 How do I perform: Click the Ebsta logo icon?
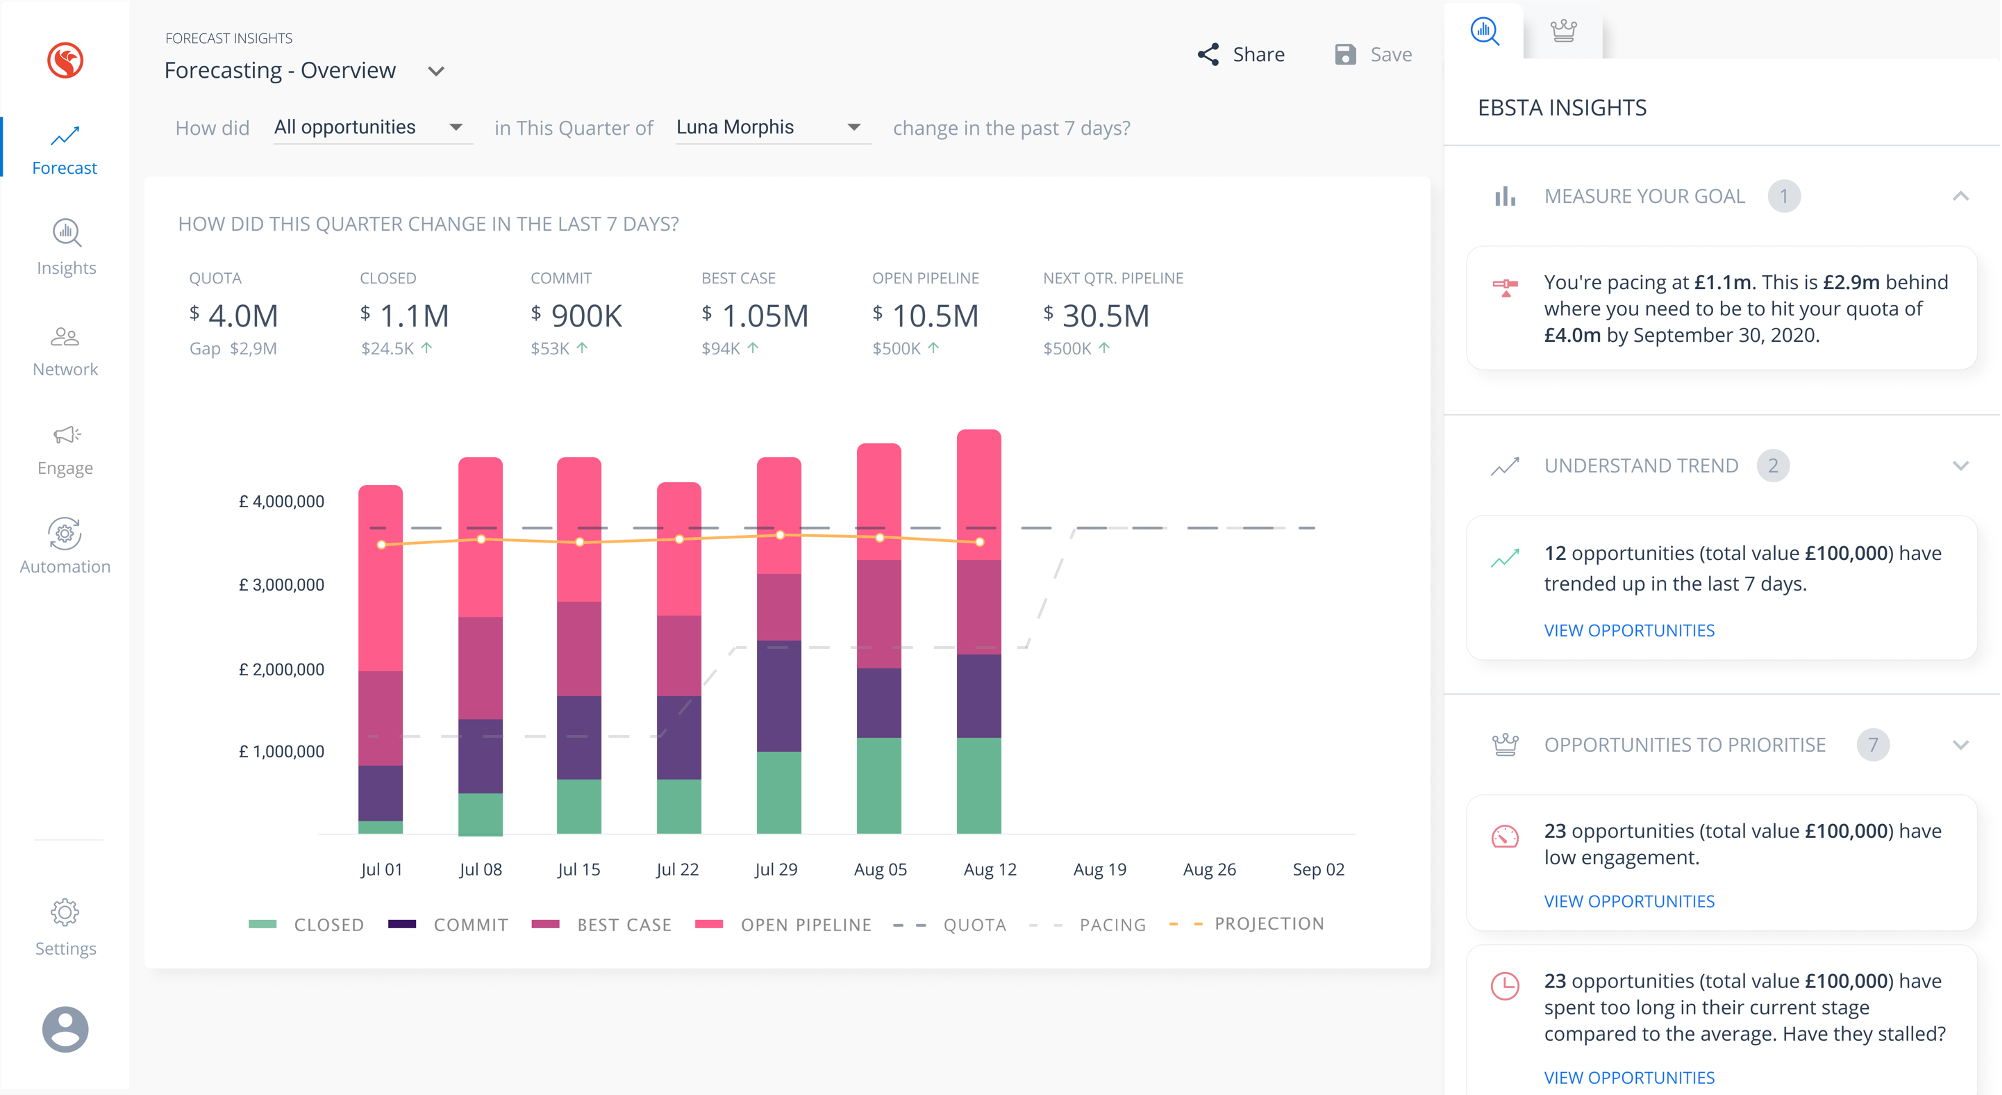(65, 60)
